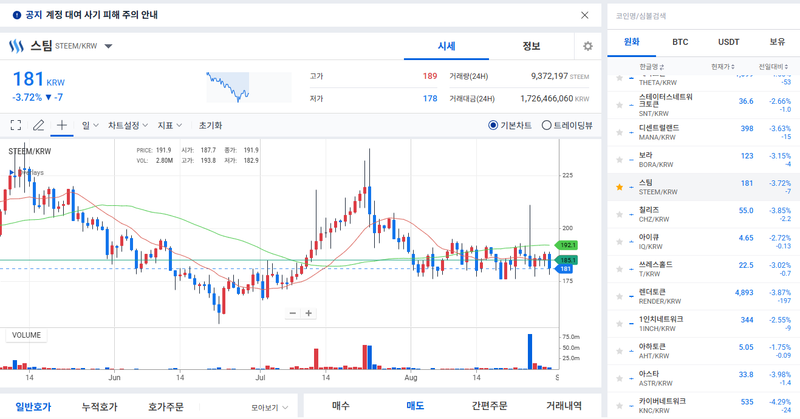
Task: Select the 칠리즈 CHZ/KRW row
Action: 704,214
